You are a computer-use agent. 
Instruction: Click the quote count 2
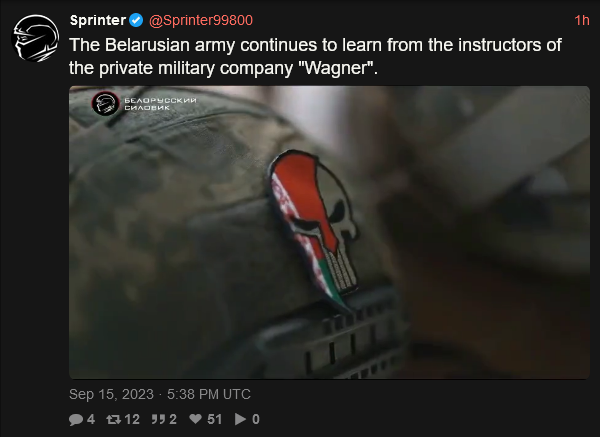173,419
